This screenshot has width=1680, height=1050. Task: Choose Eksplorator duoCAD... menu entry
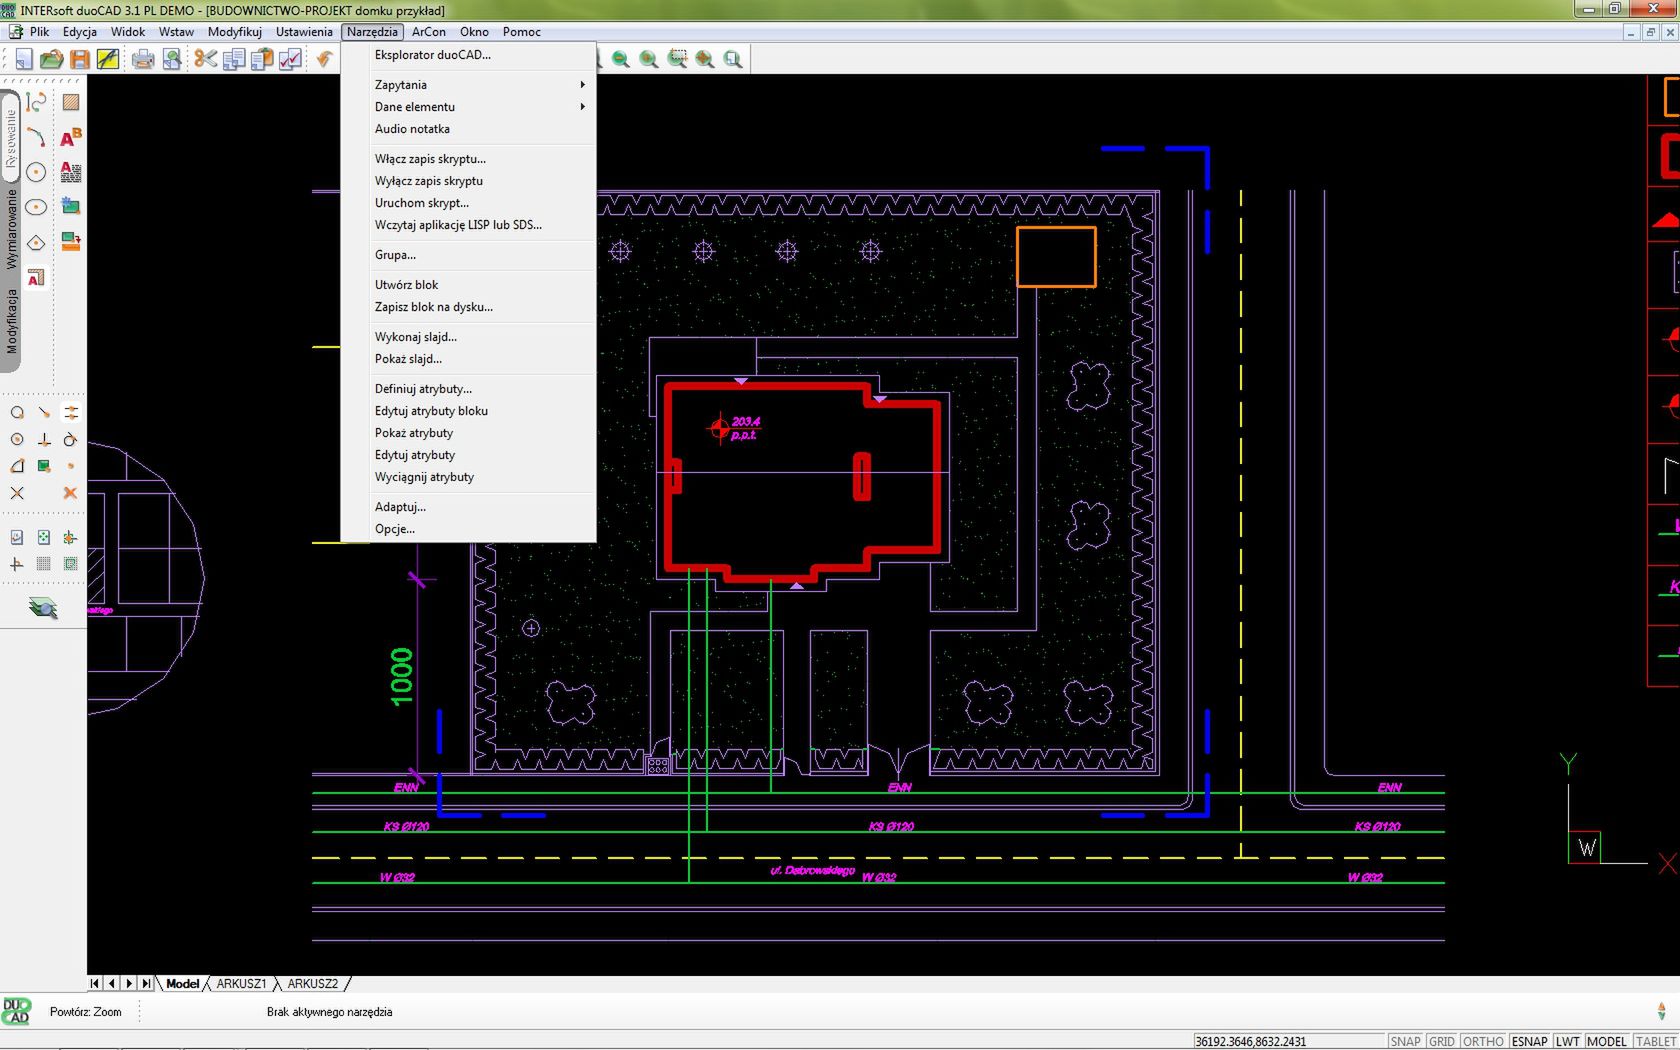(x=469, y=55)
